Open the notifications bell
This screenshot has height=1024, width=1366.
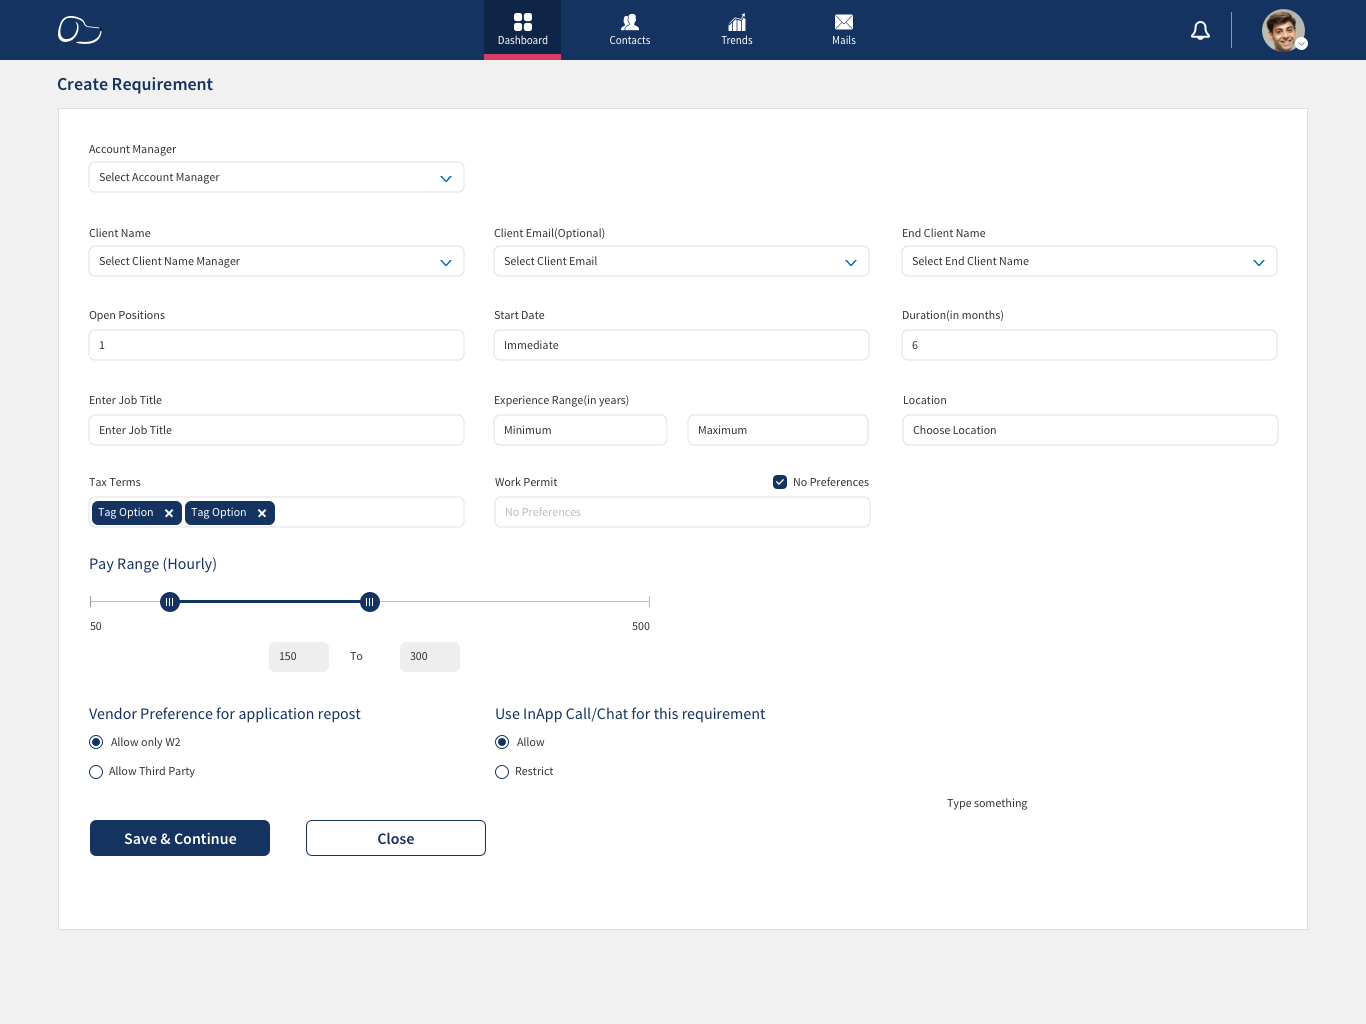[x=1200, y=31]
